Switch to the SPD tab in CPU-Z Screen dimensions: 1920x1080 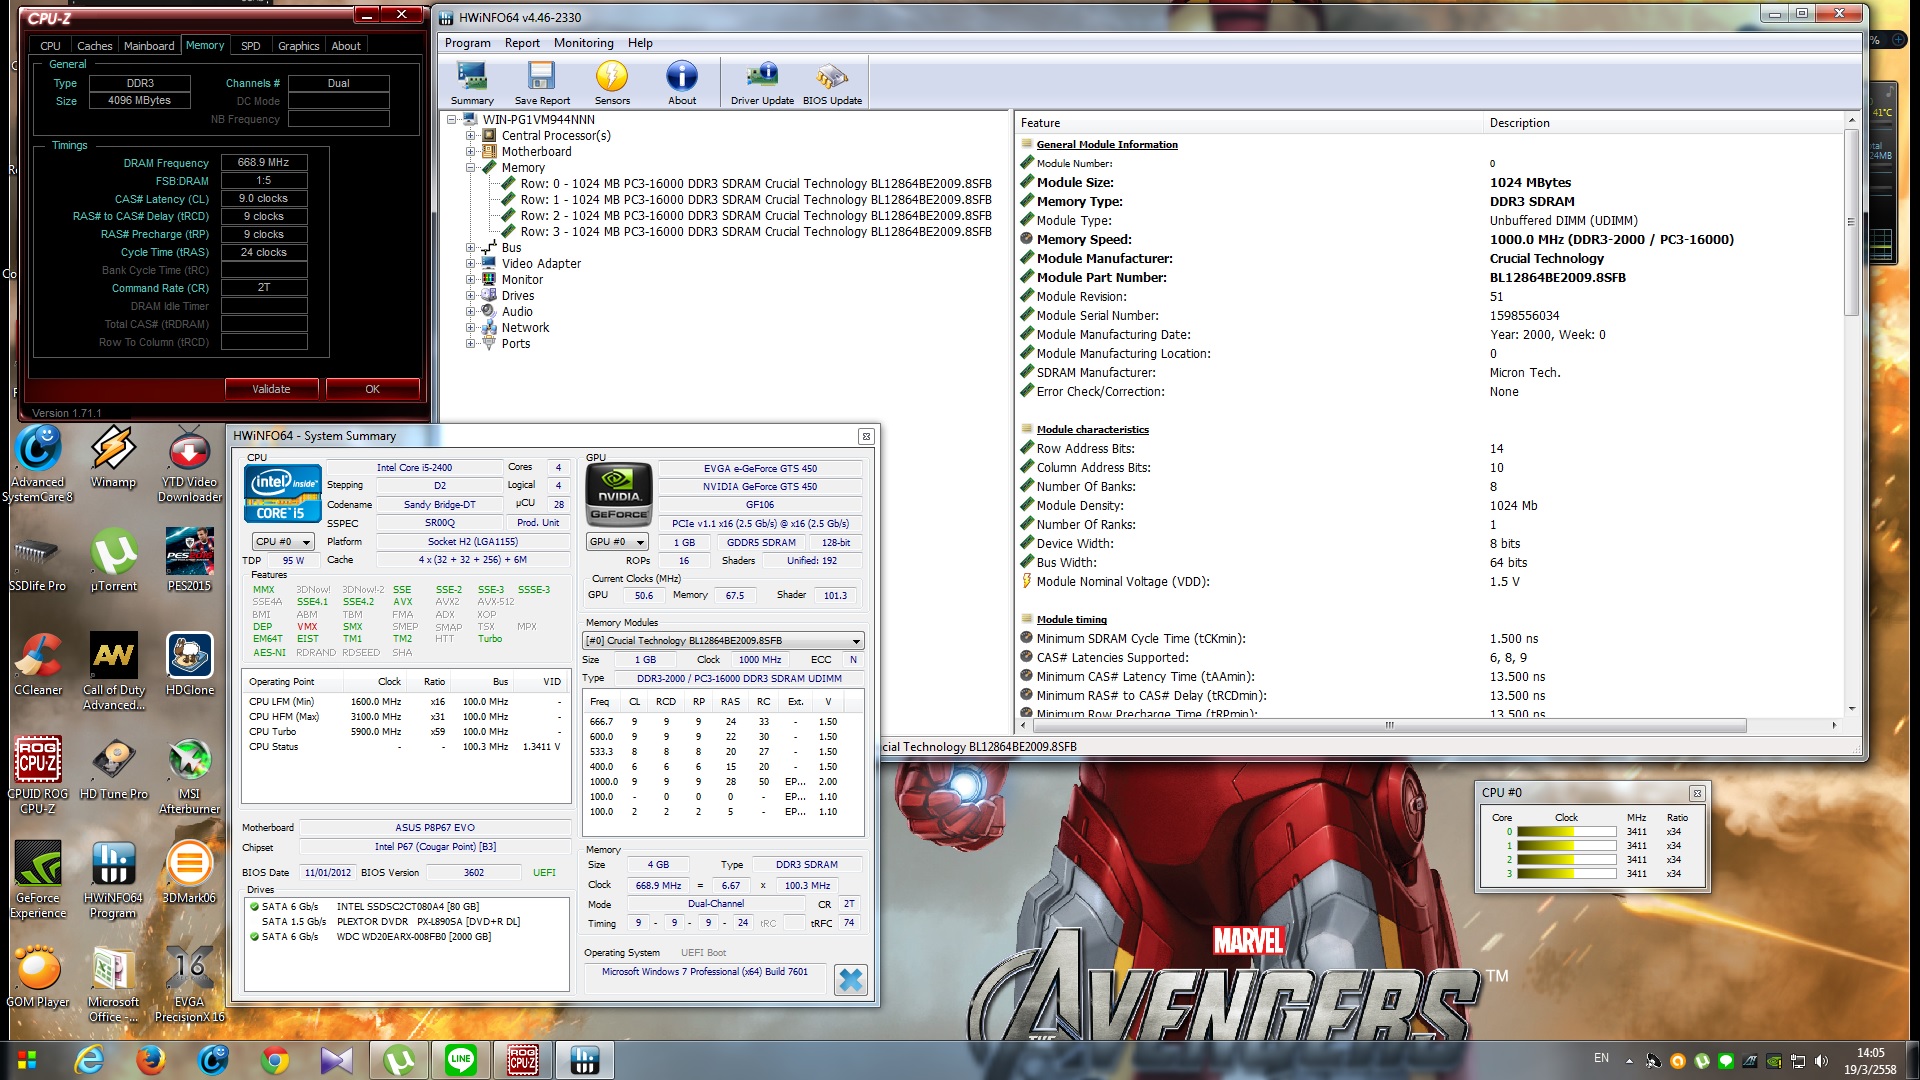250,46
